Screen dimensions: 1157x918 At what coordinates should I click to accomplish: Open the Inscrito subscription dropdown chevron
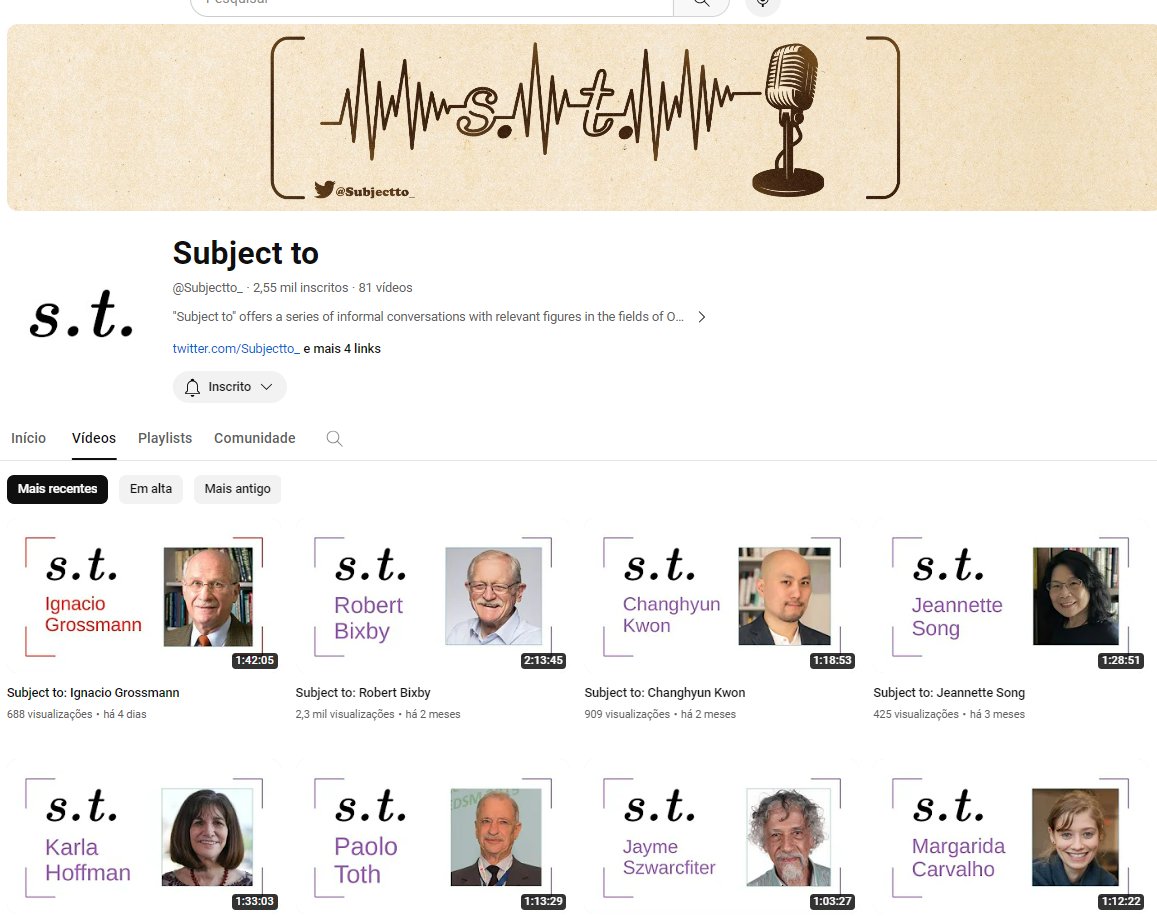pyautogui.click(x=266, y=387)
